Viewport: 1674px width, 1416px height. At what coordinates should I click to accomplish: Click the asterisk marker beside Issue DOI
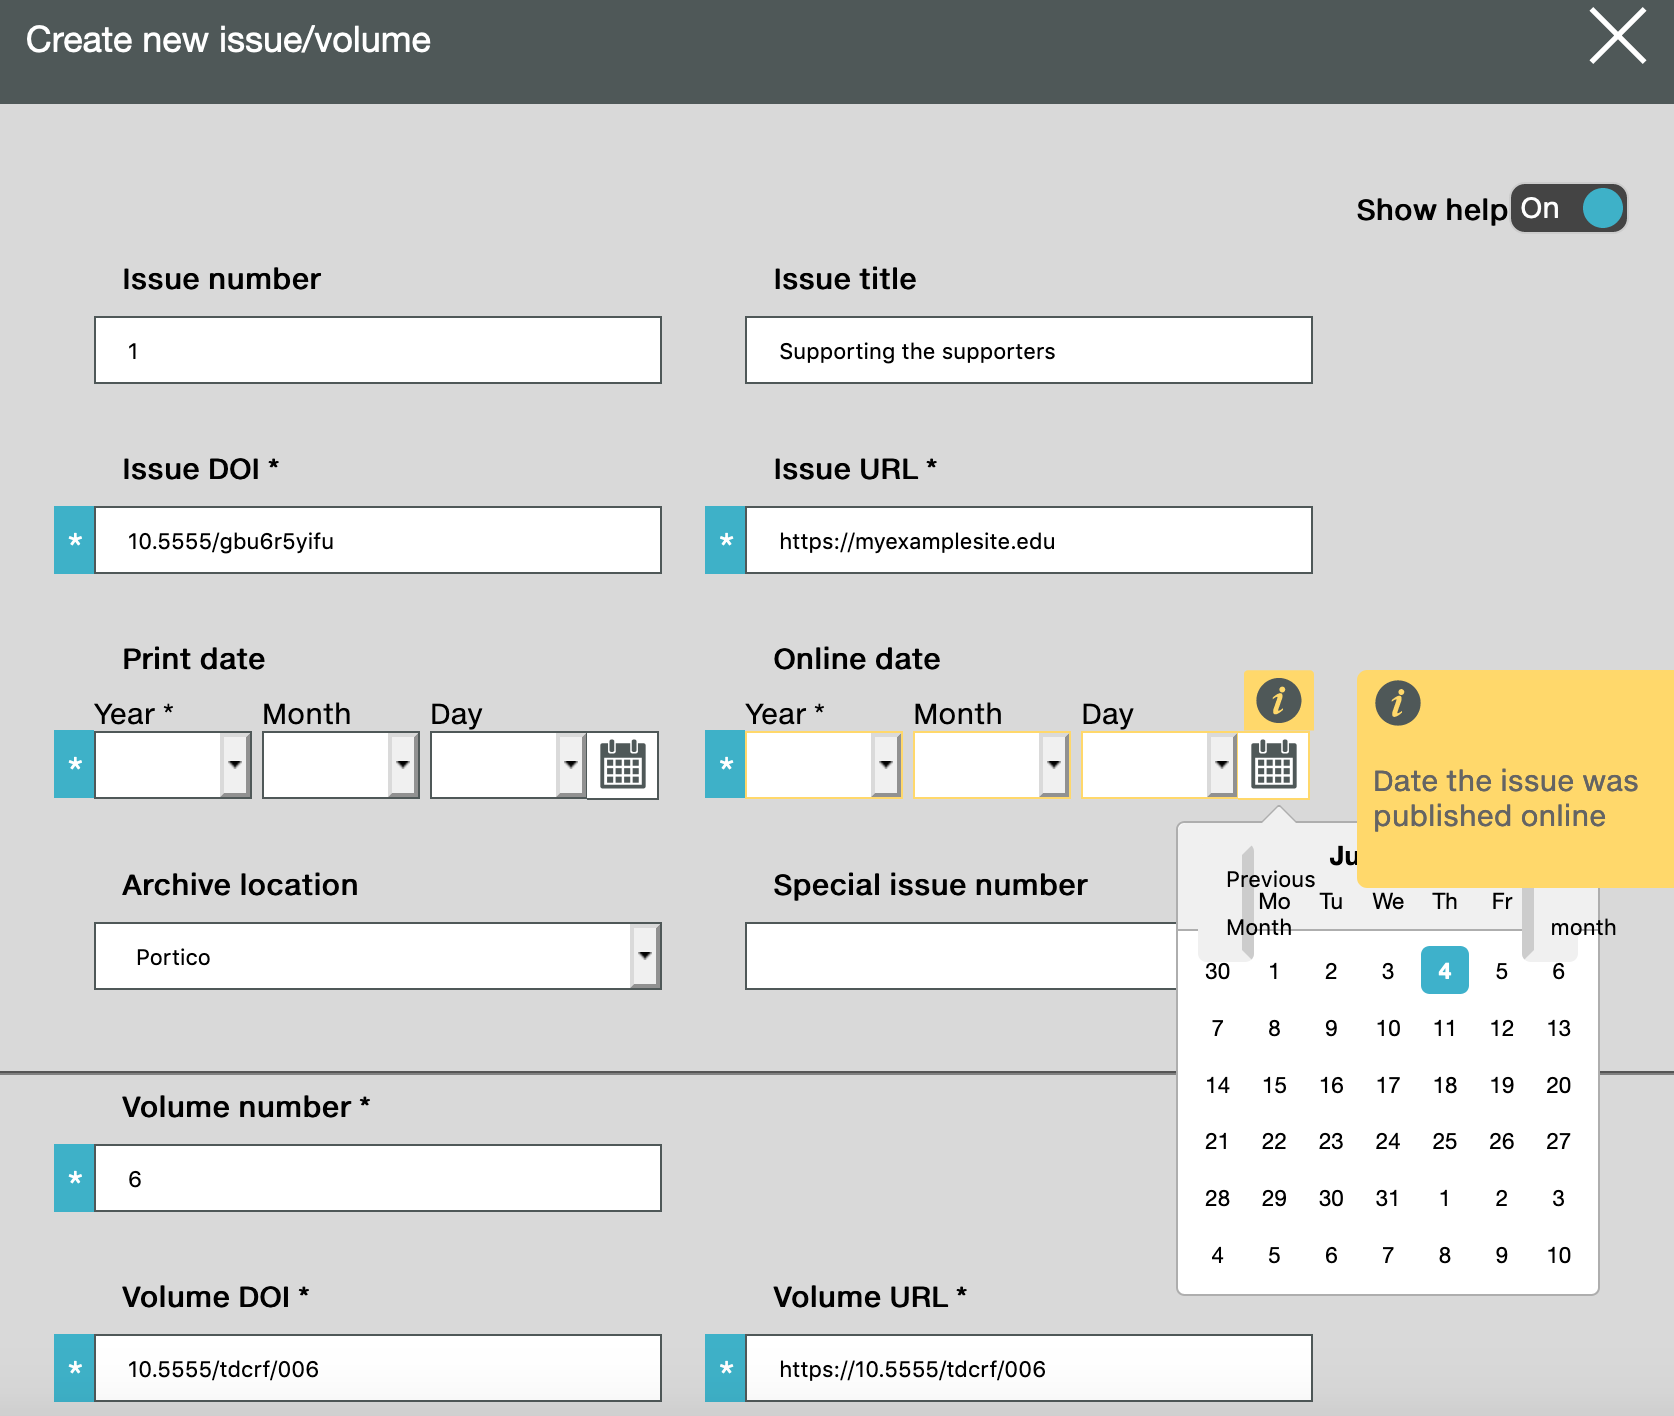pos(75,541)
